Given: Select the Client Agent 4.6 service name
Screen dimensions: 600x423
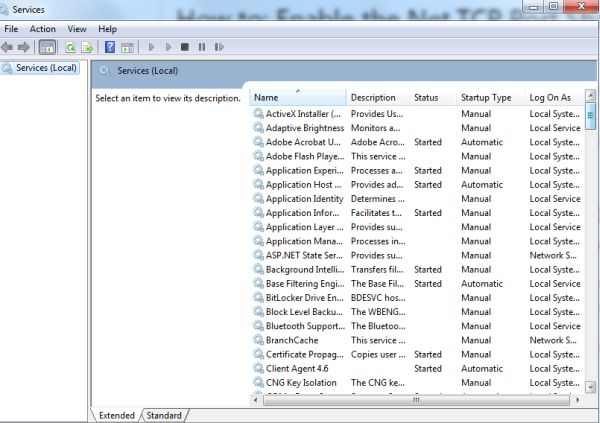Looking at the screenshot, I should pyautogui.click(x=297, y=369).
